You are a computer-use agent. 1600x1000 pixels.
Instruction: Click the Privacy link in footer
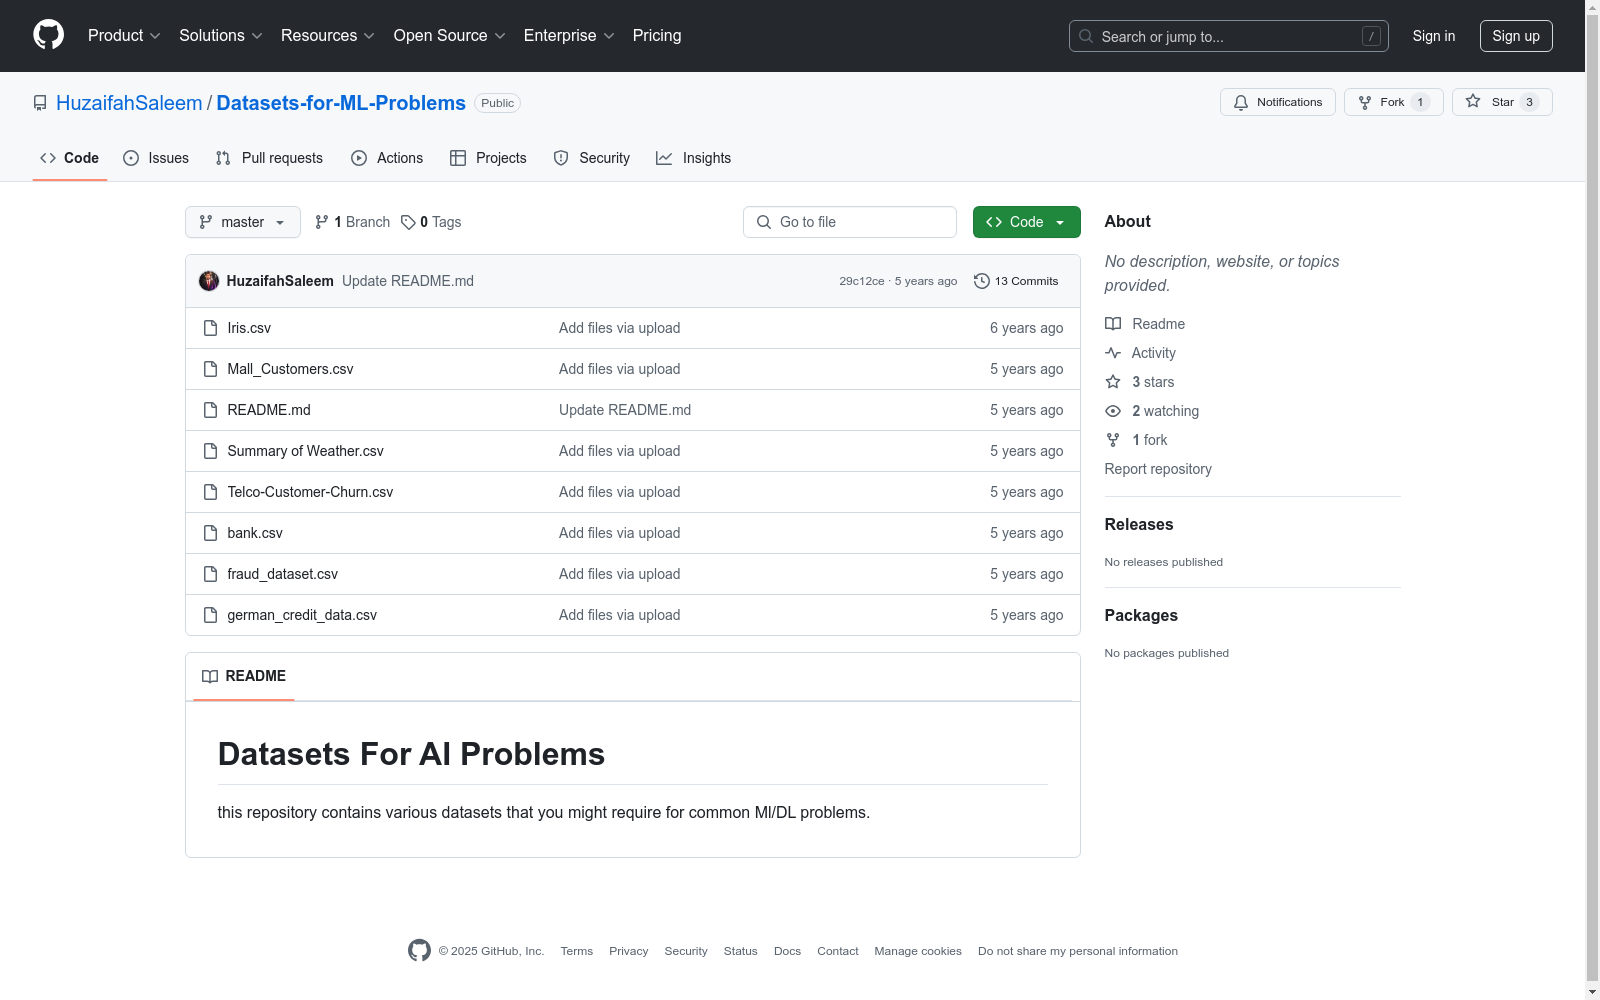tap(629, 951)
